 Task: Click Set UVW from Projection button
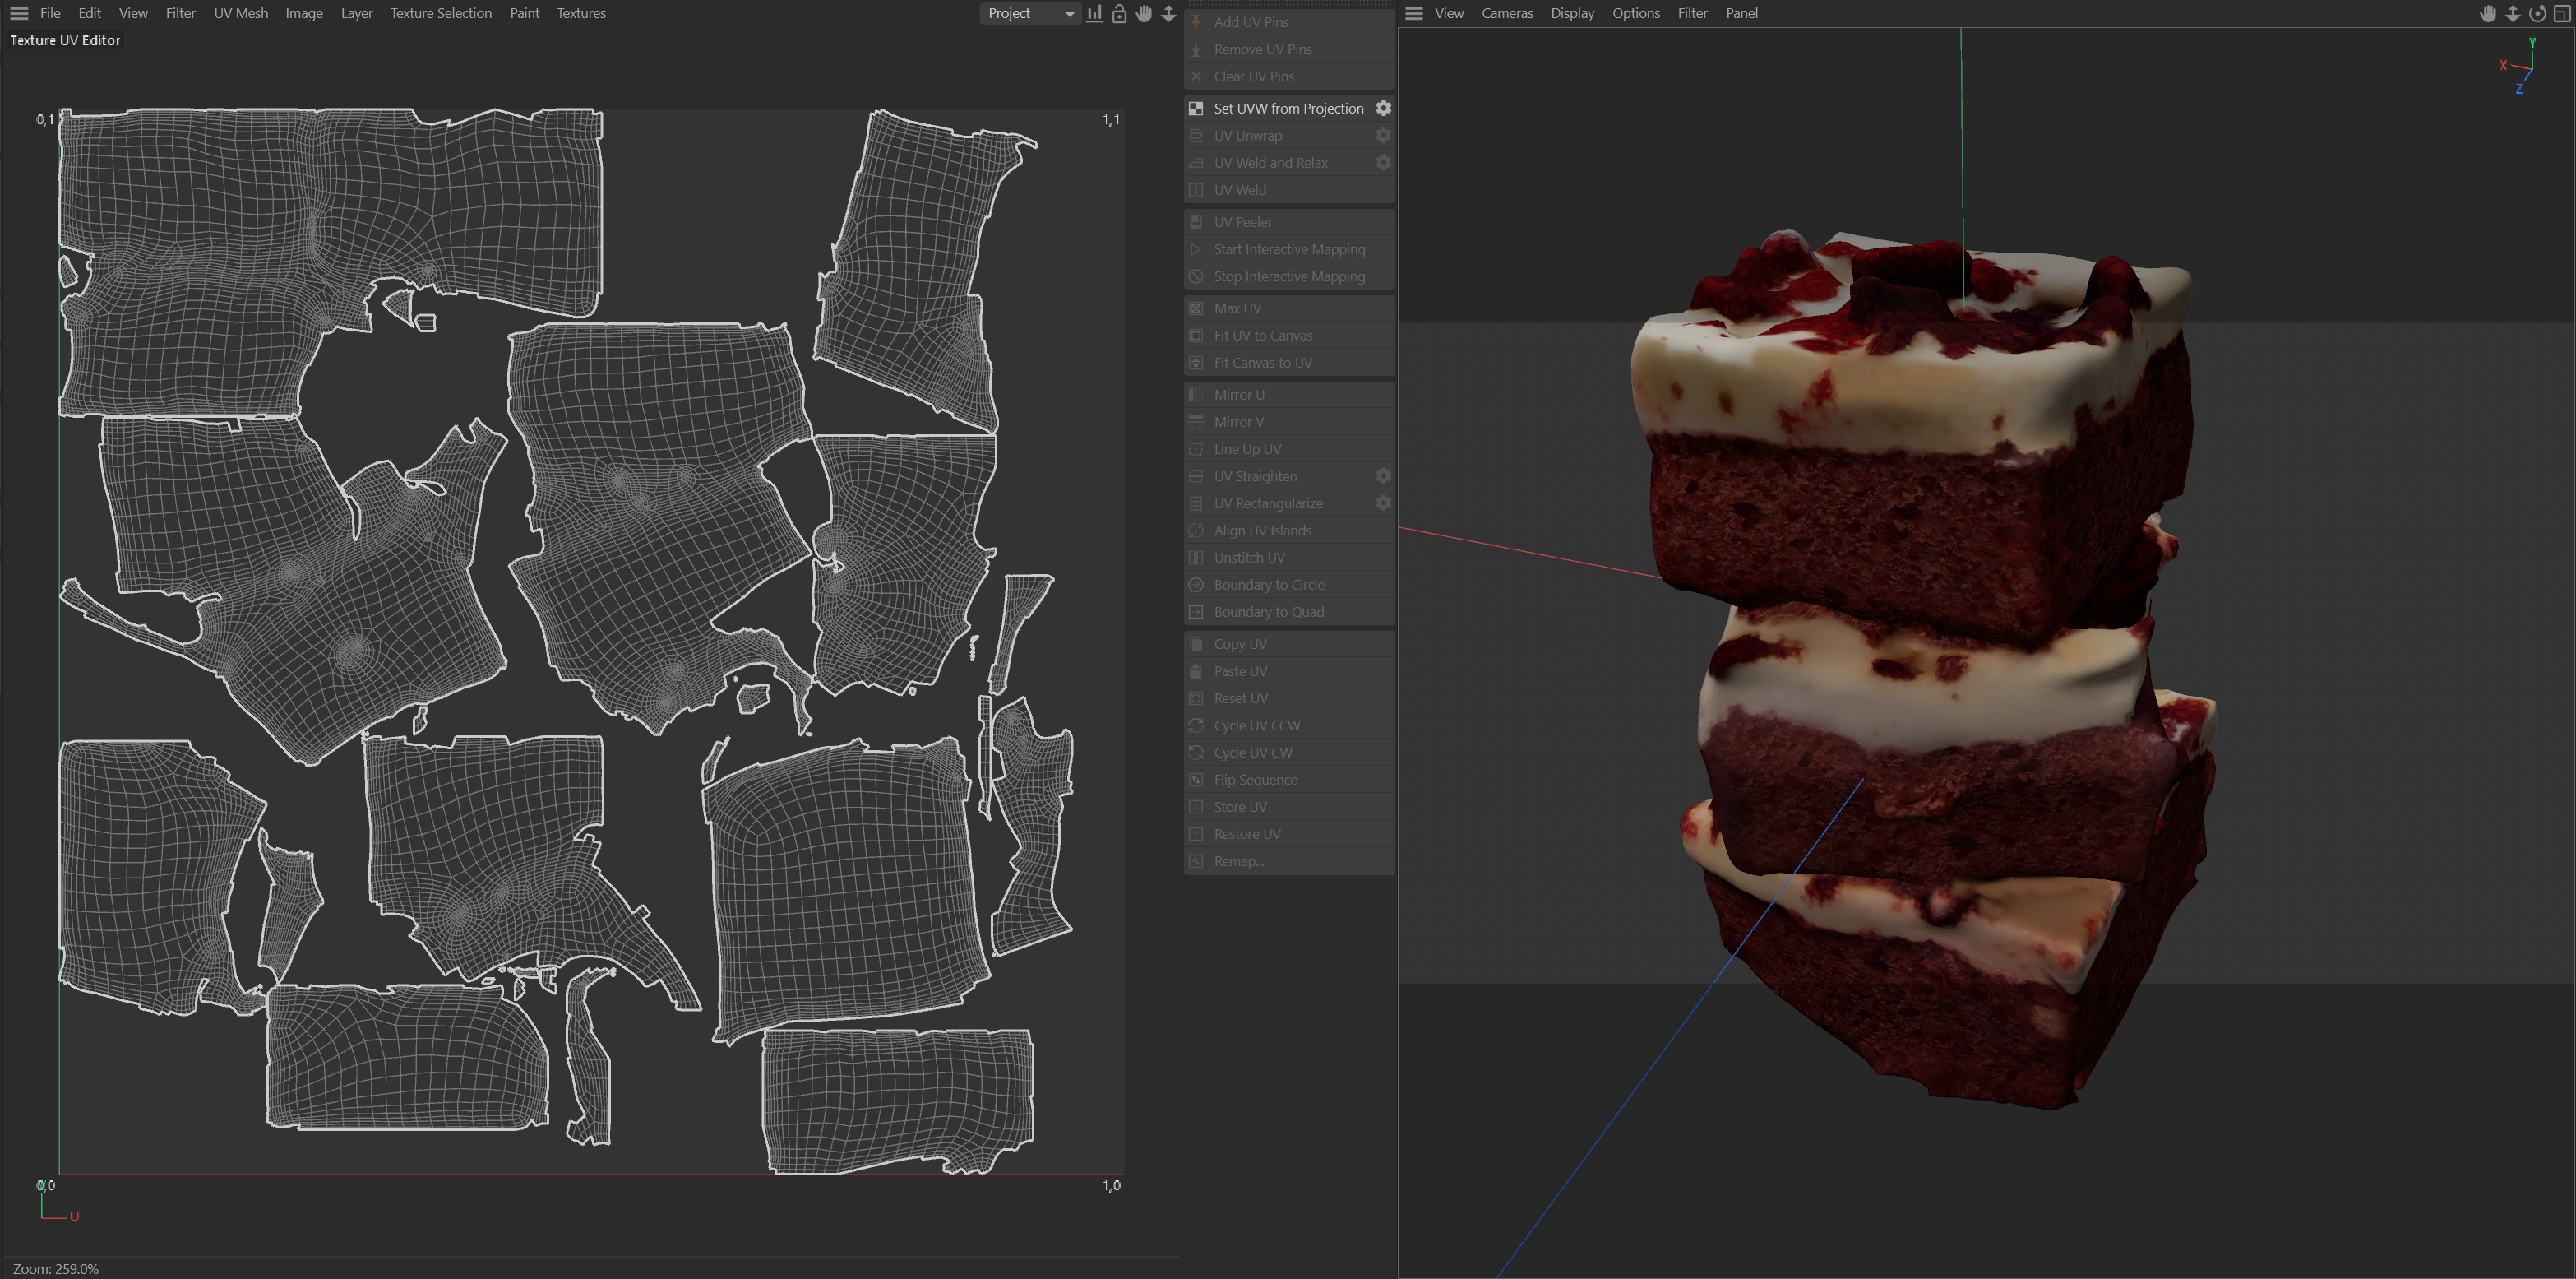[x=1288, y=108]
